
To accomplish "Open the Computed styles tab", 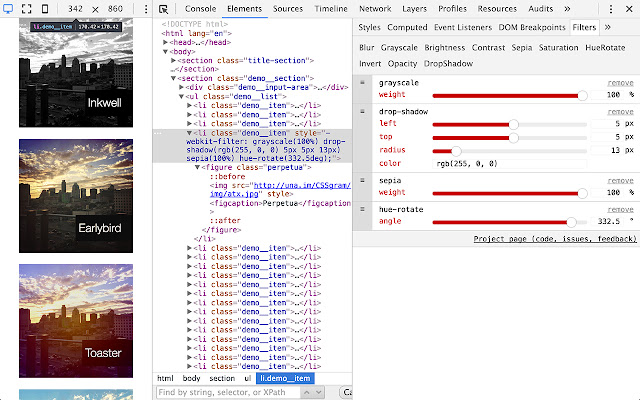I will (407, 27).
